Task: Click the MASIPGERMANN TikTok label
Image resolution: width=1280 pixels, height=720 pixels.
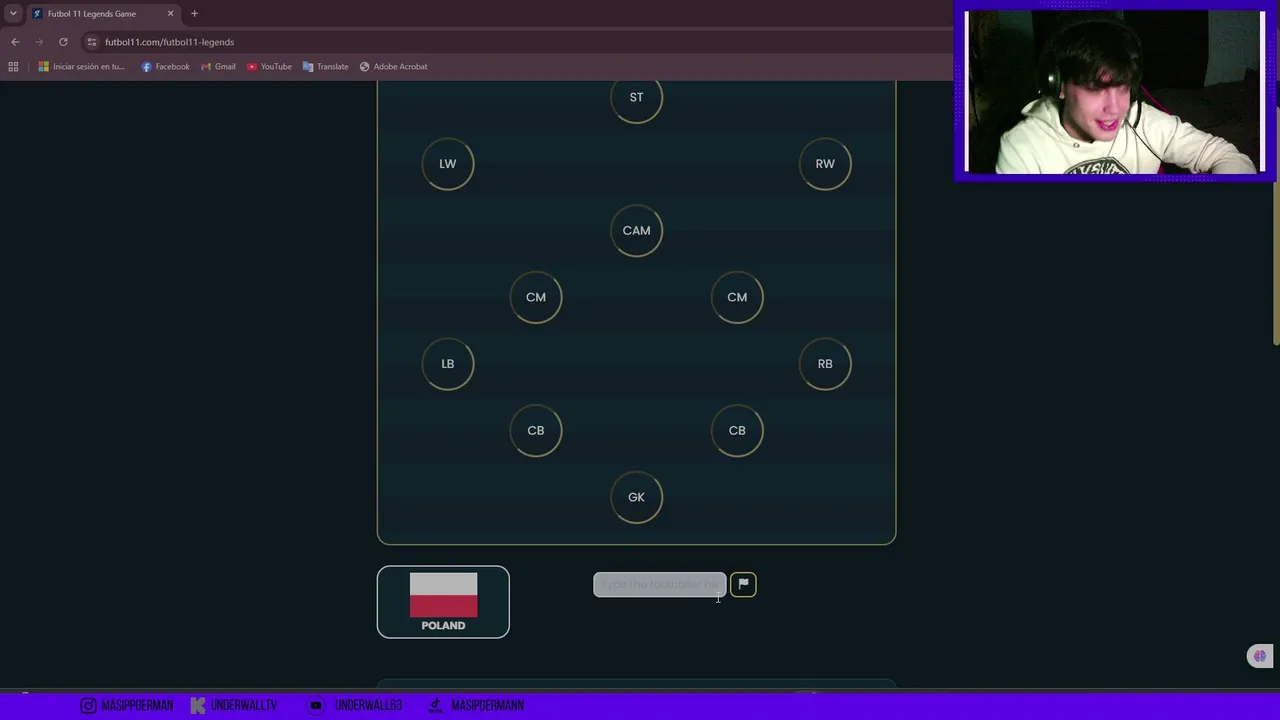Action: 476,705
